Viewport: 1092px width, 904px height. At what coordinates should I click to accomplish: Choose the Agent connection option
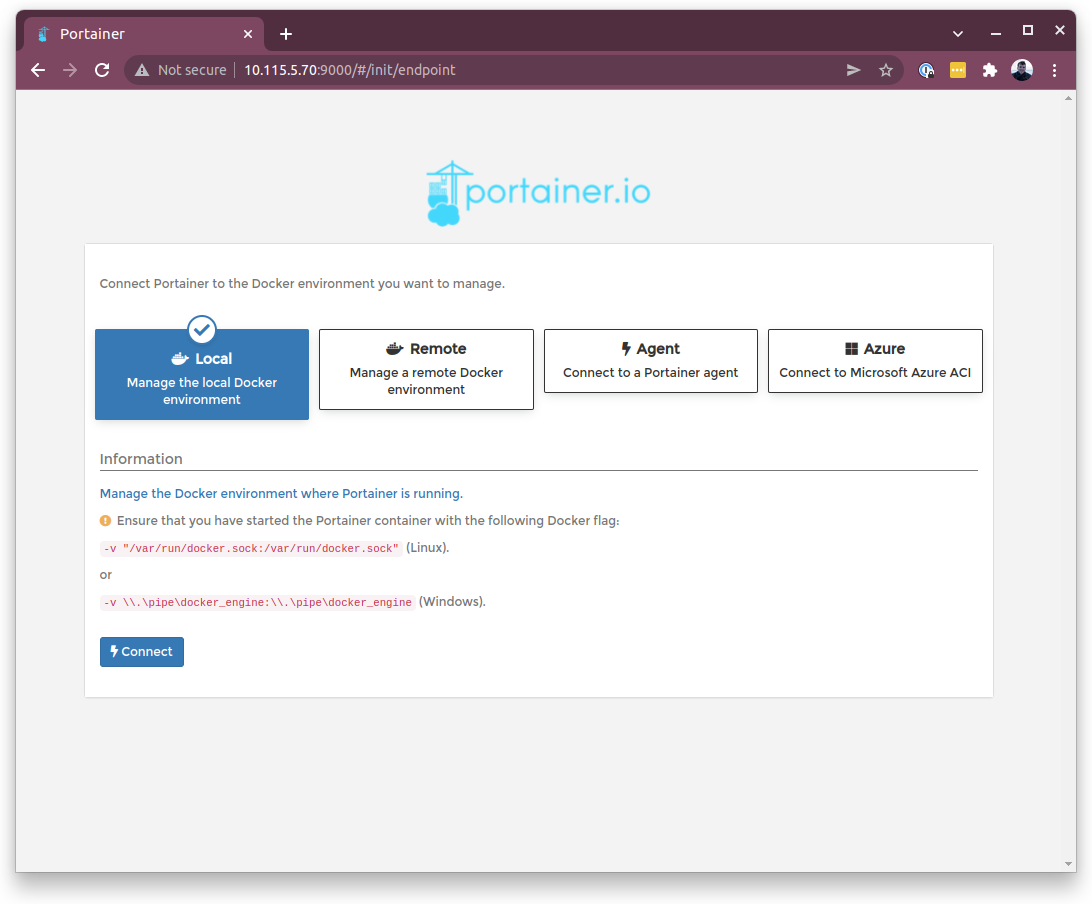click(x=650, y=361)
